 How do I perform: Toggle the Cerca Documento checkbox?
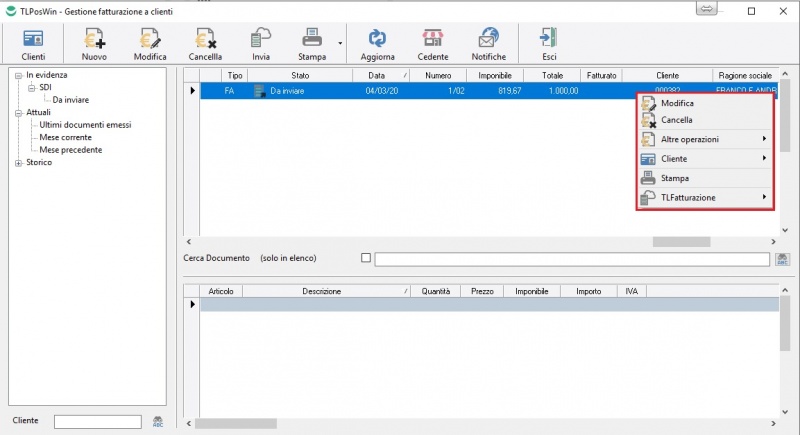[366, 258]
